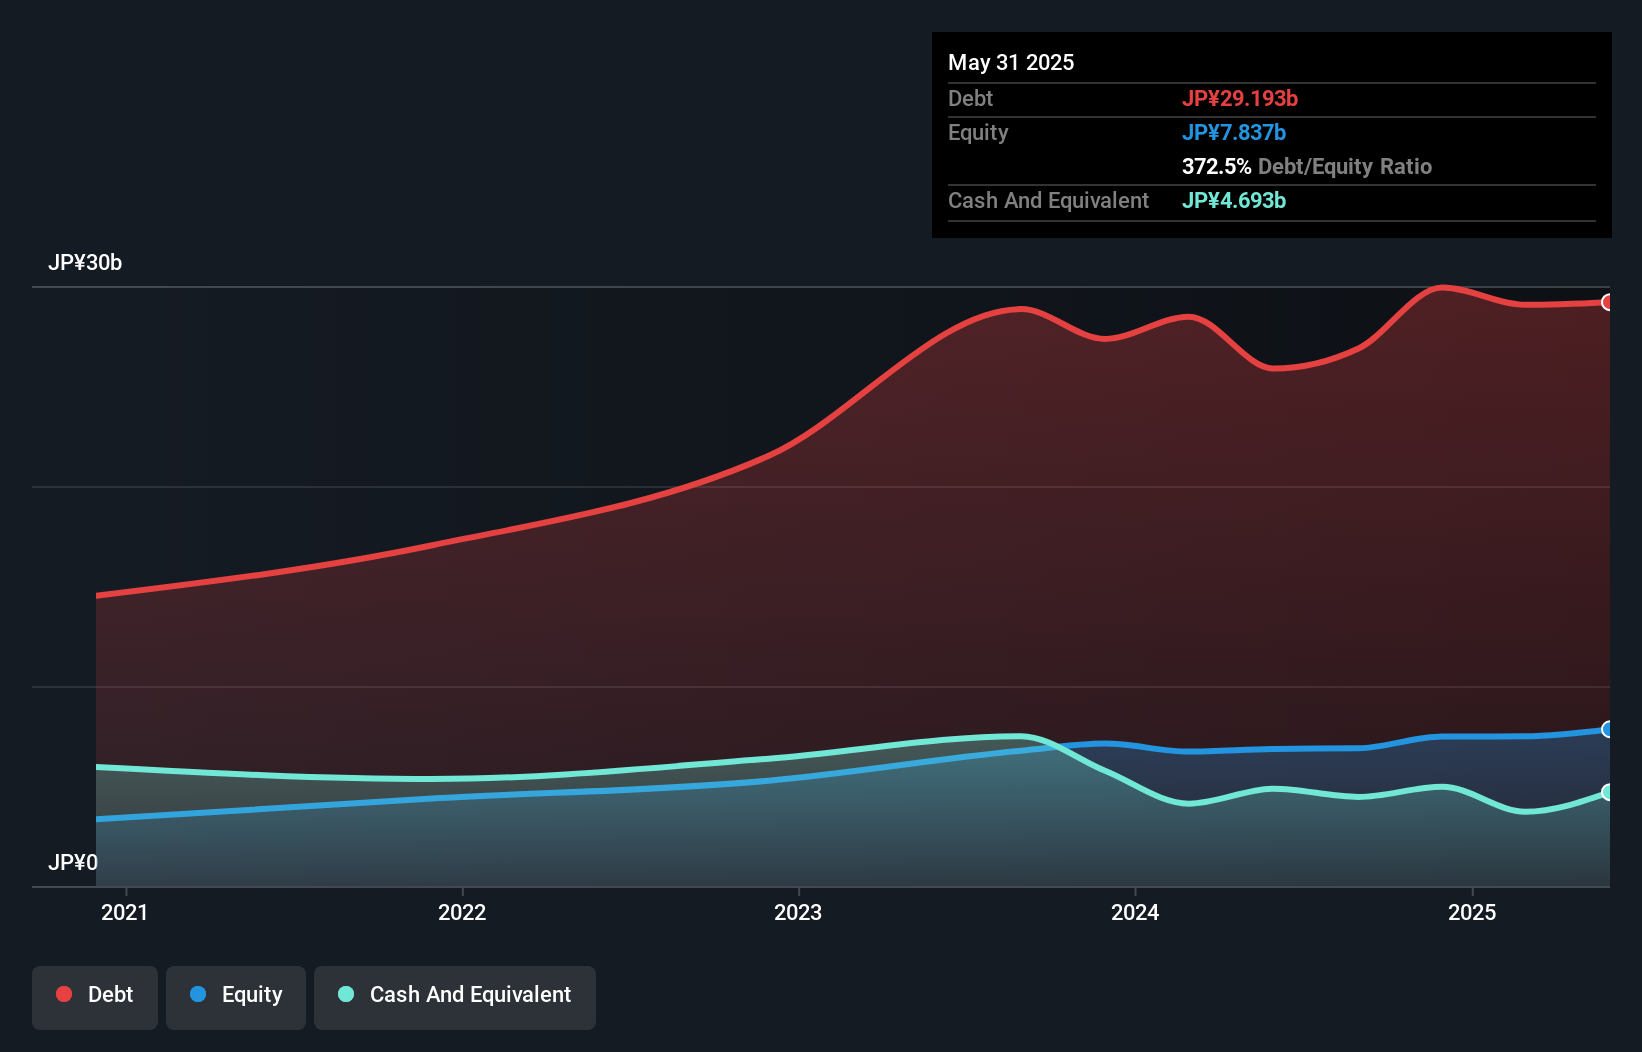Click the JP¥7.837b equity value
Screen dimensions: 1642x1052
pyautogui.click(x=1234, y=132)
